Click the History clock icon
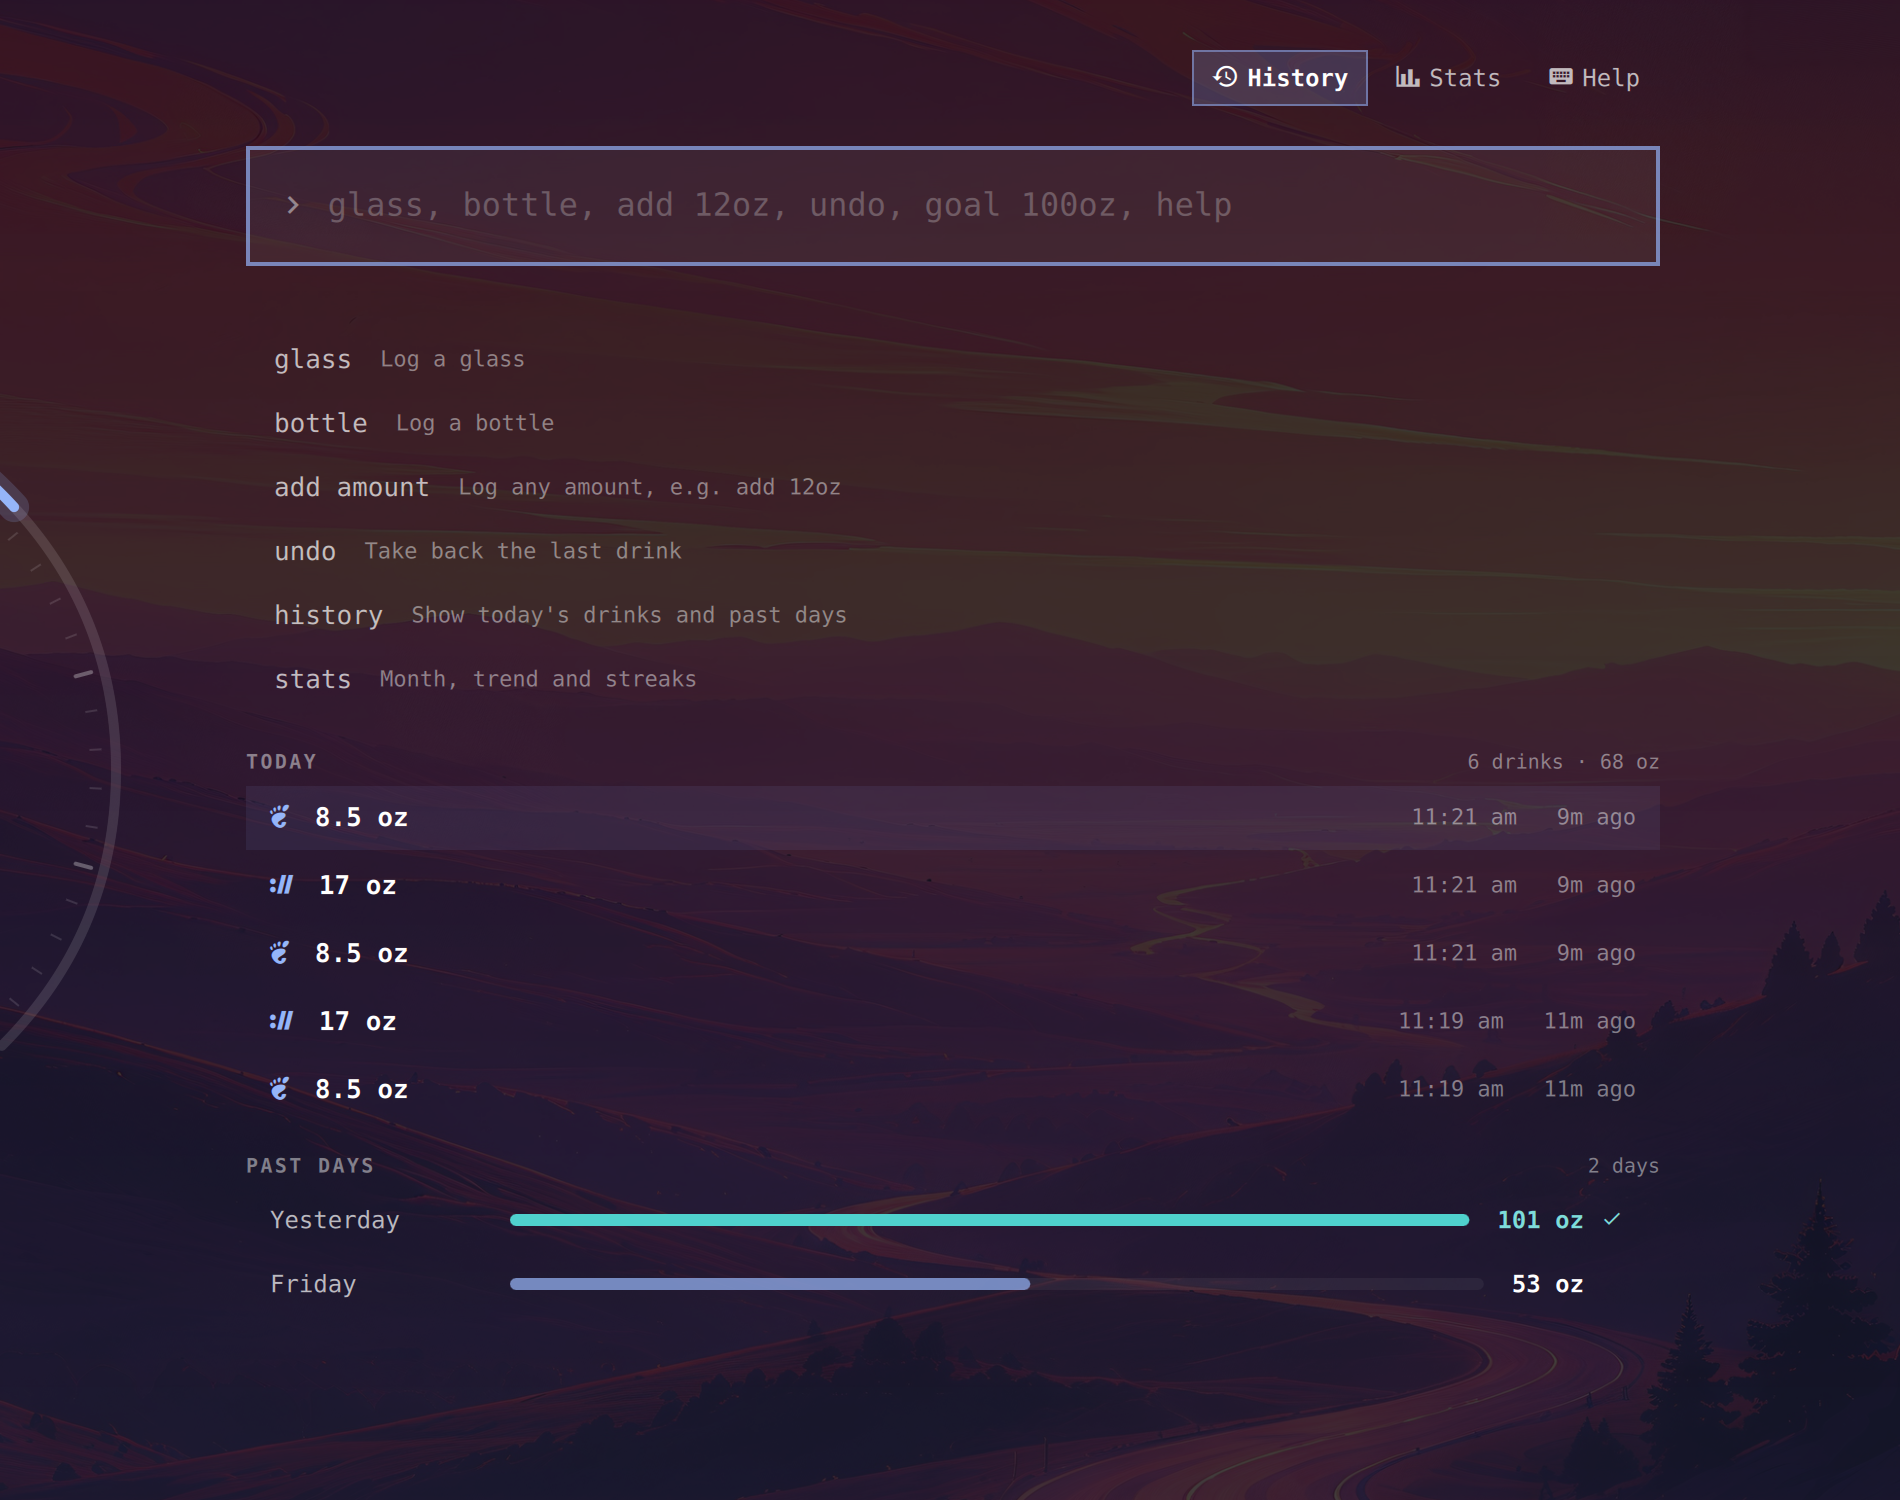1900x1500 pixels. coord(1225,77)
